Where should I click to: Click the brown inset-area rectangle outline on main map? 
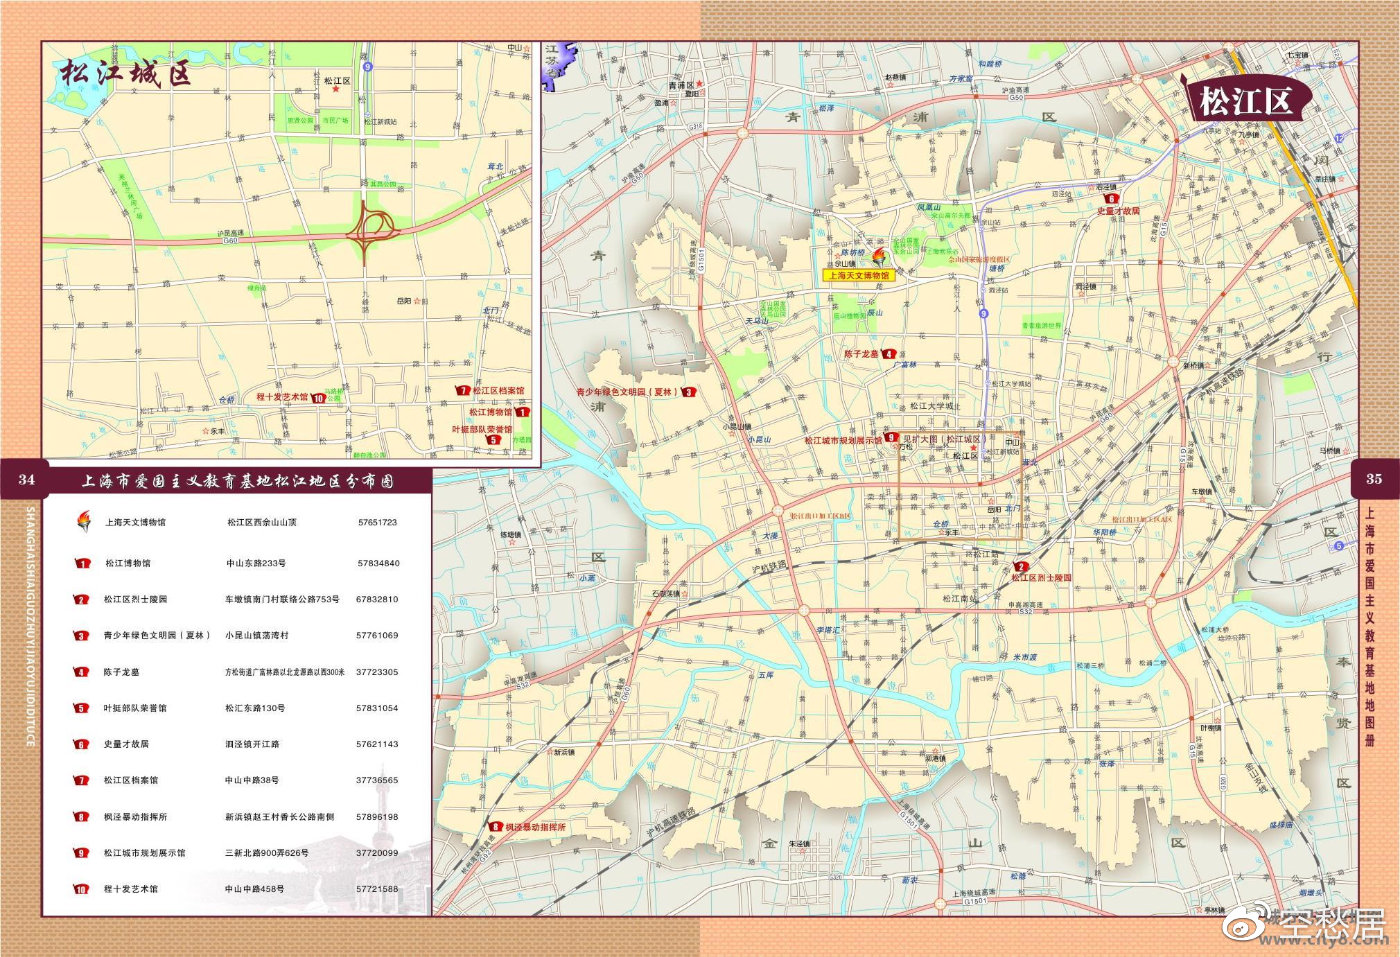point(960,487)
